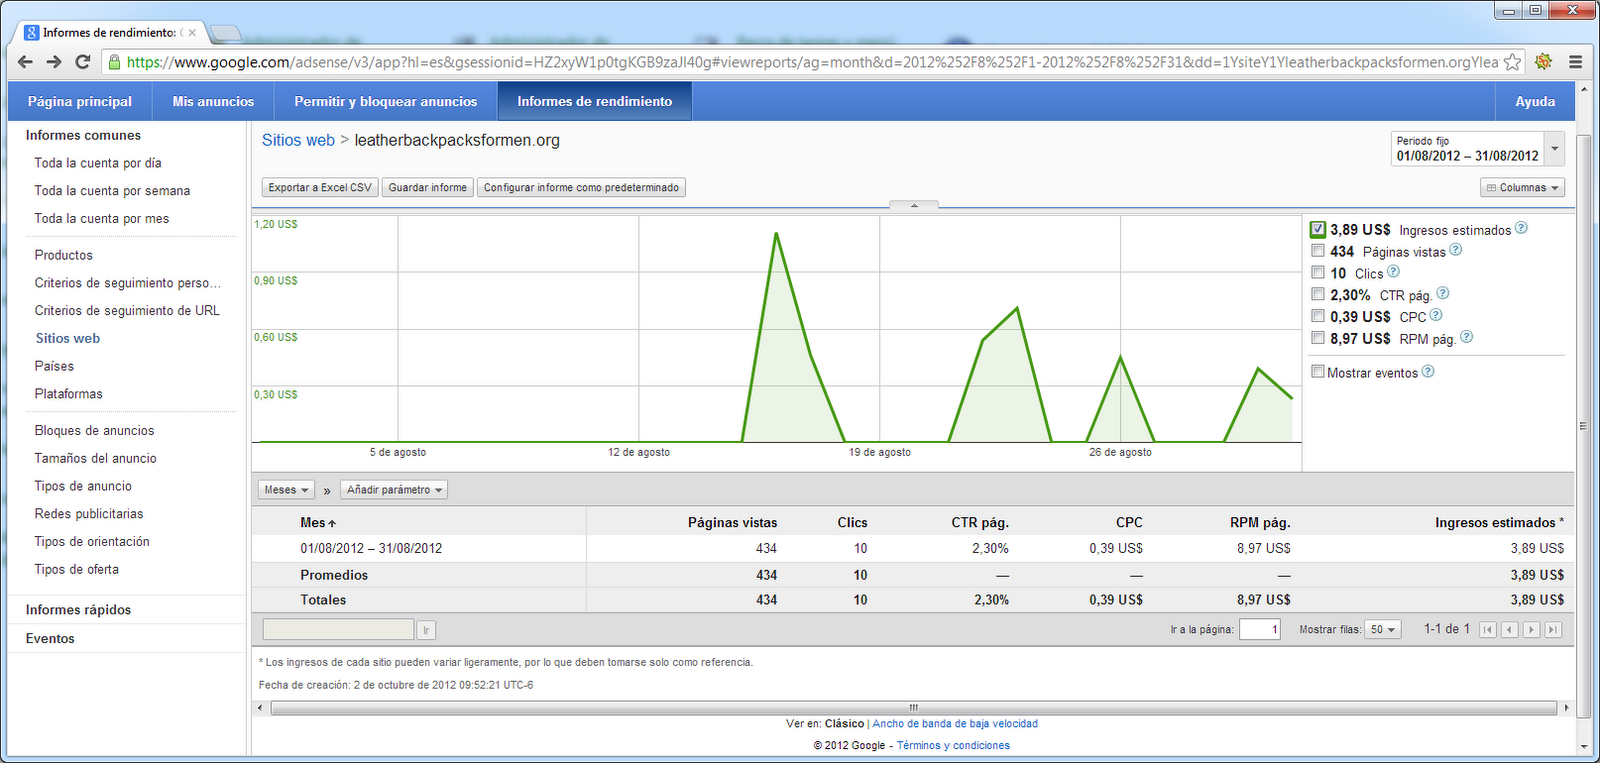This screenshot has height=763, width=1600.
Task: Go forward with the browser forward arrow
Action: [54, 62]
